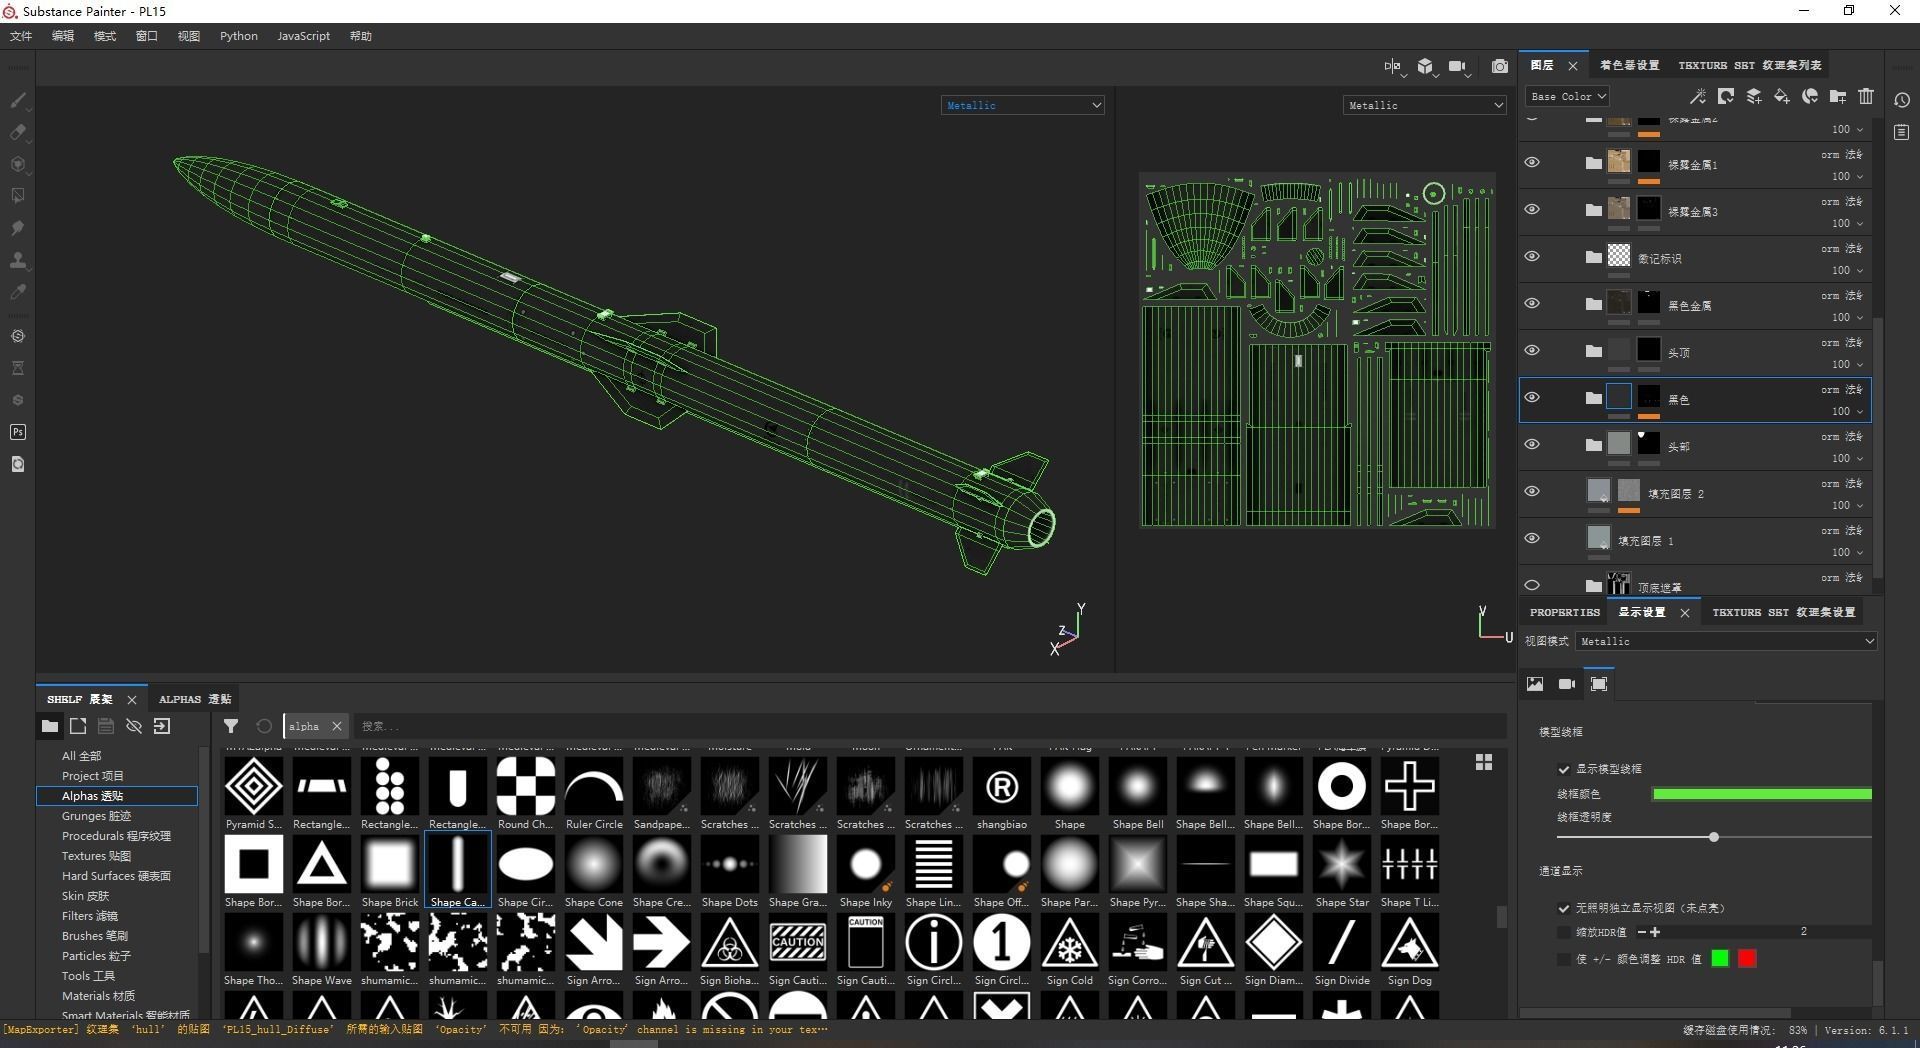Open the 2D viewport Metallic dropdown
1920x1048 pixels.
(1424, 105)
